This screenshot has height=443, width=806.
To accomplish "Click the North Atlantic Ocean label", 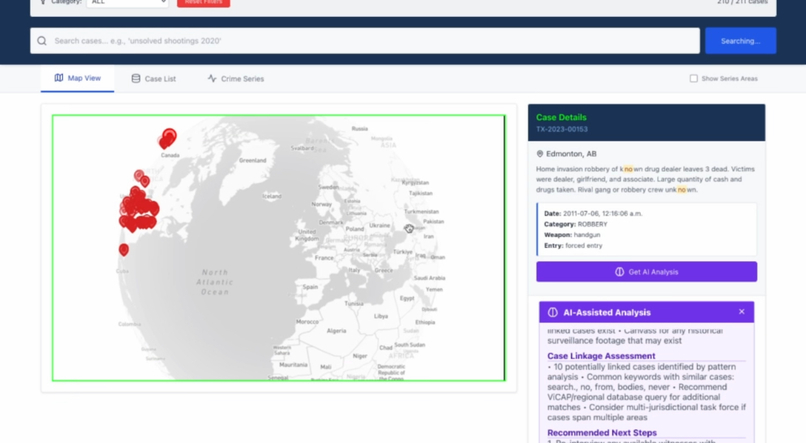I will (215, 282).
